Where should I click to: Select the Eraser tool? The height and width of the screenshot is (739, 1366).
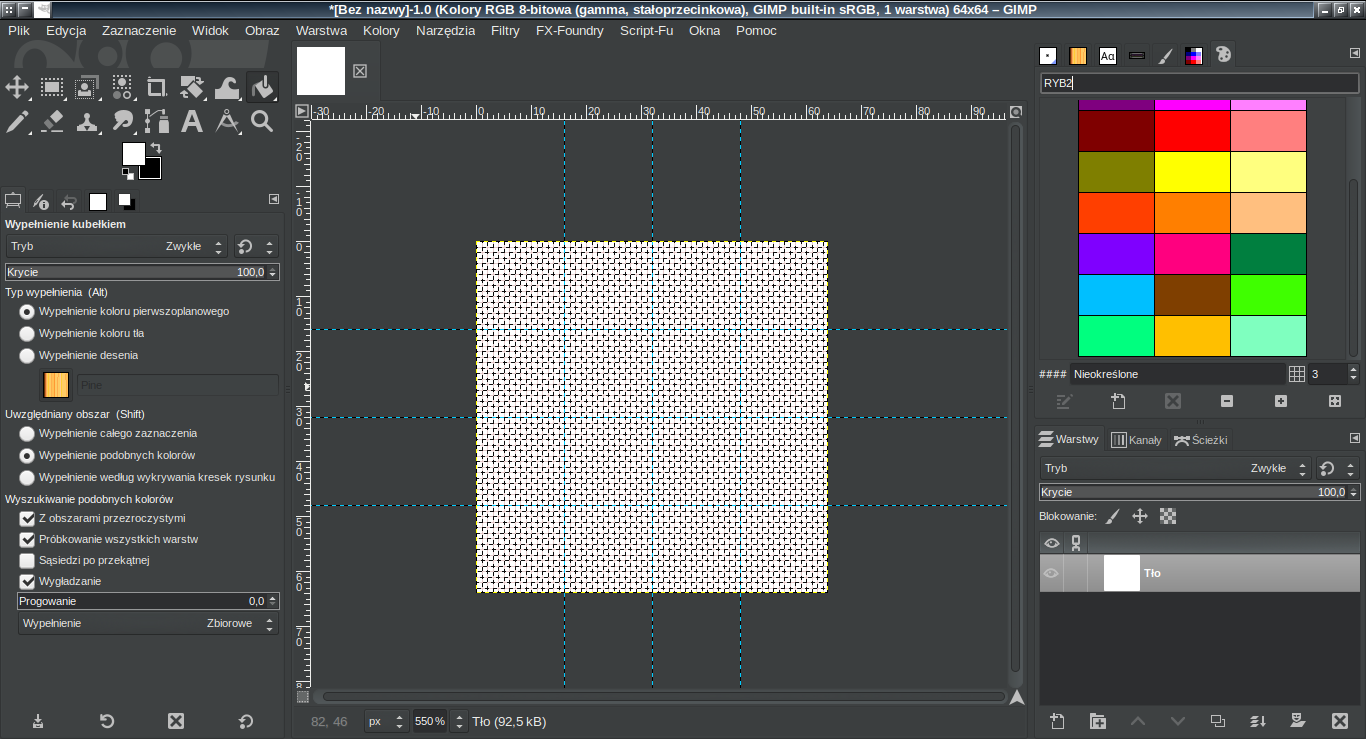coord(52,122)
